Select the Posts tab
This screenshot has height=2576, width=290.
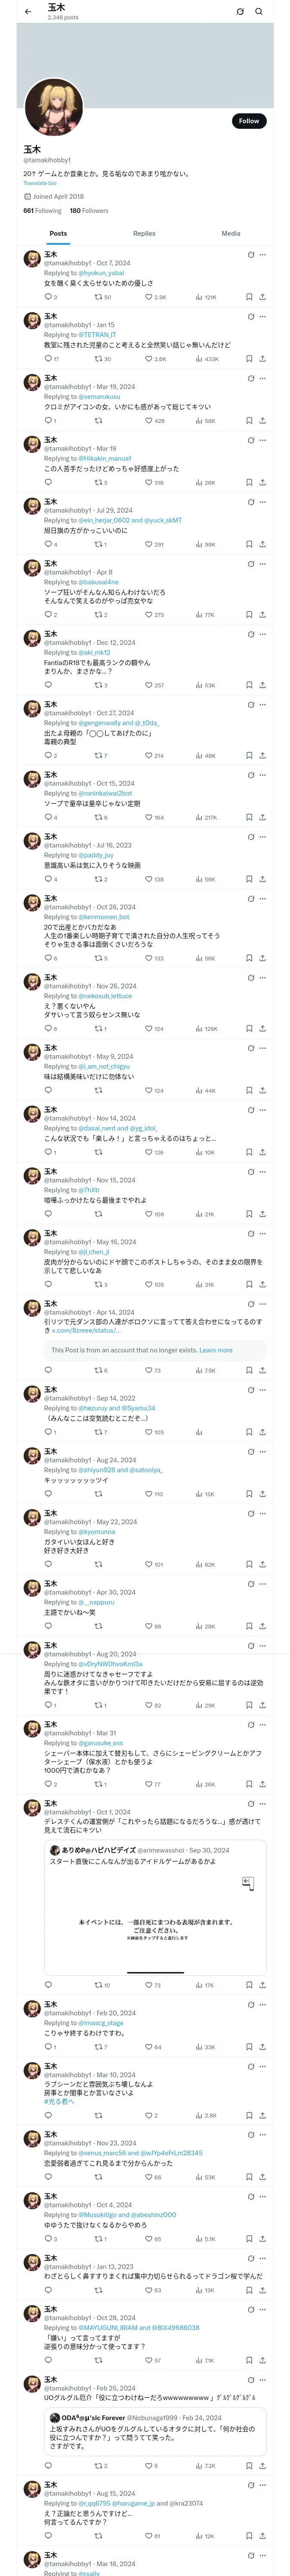tap(58, 234)
